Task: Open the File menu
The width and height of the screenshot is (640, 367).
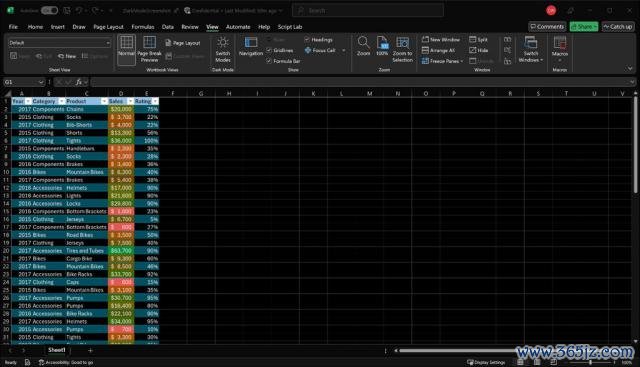Action: pos(13,27)
